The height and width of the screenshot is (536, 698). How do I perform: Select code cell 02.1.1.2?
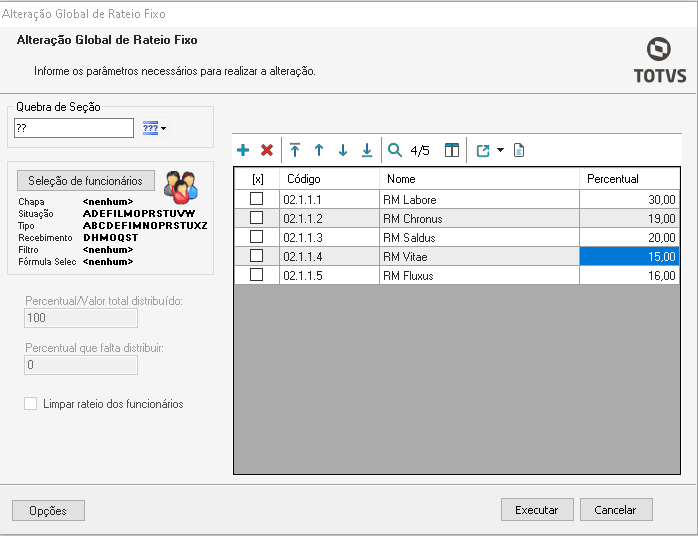point(329,219)
